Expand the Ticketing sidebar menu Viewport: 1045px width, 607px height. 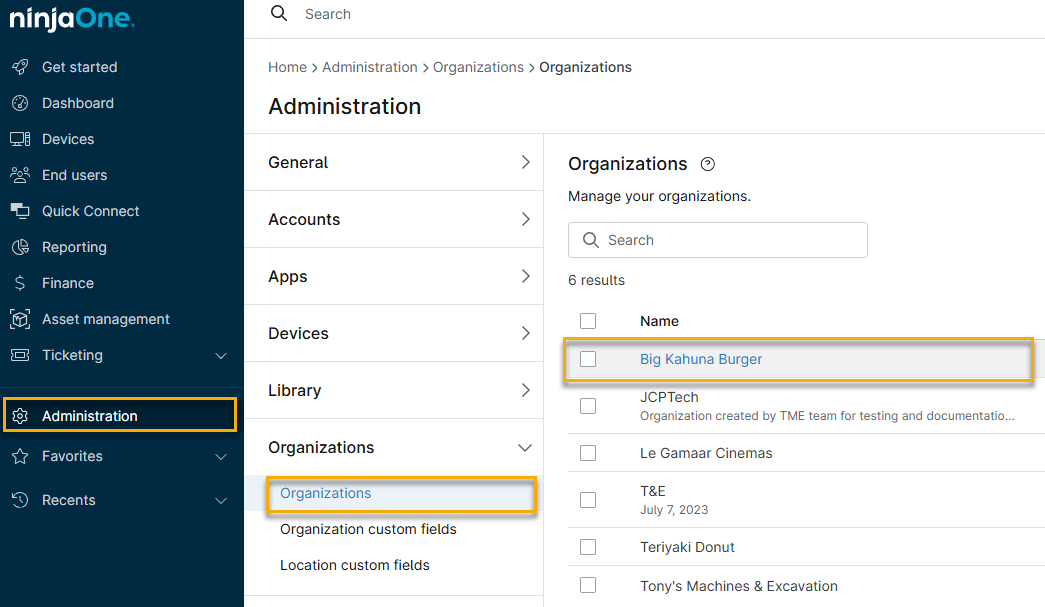click(x=221, y=355)
